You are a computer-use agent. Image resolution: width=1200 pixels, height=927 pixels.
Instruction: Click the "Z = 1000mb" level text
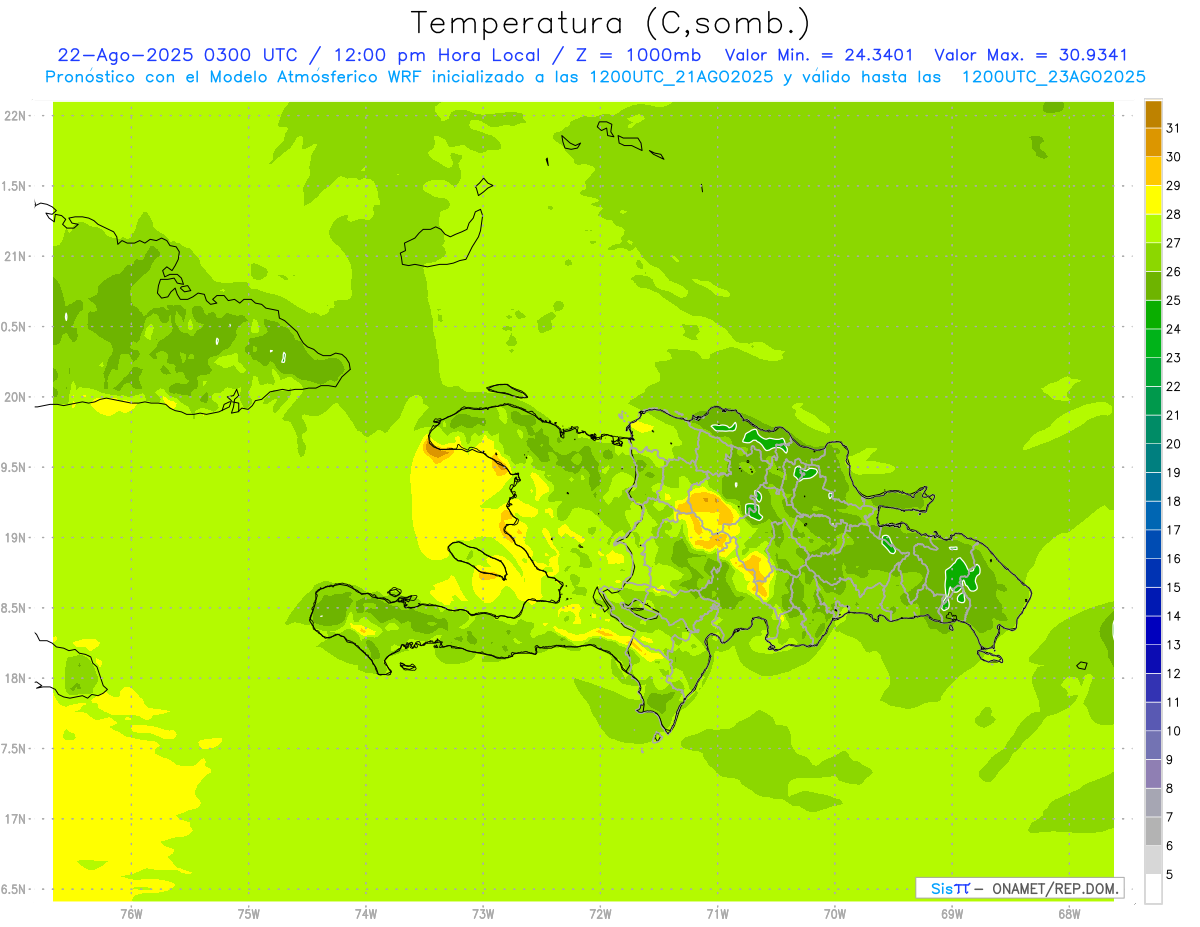[x=640, y=56]
